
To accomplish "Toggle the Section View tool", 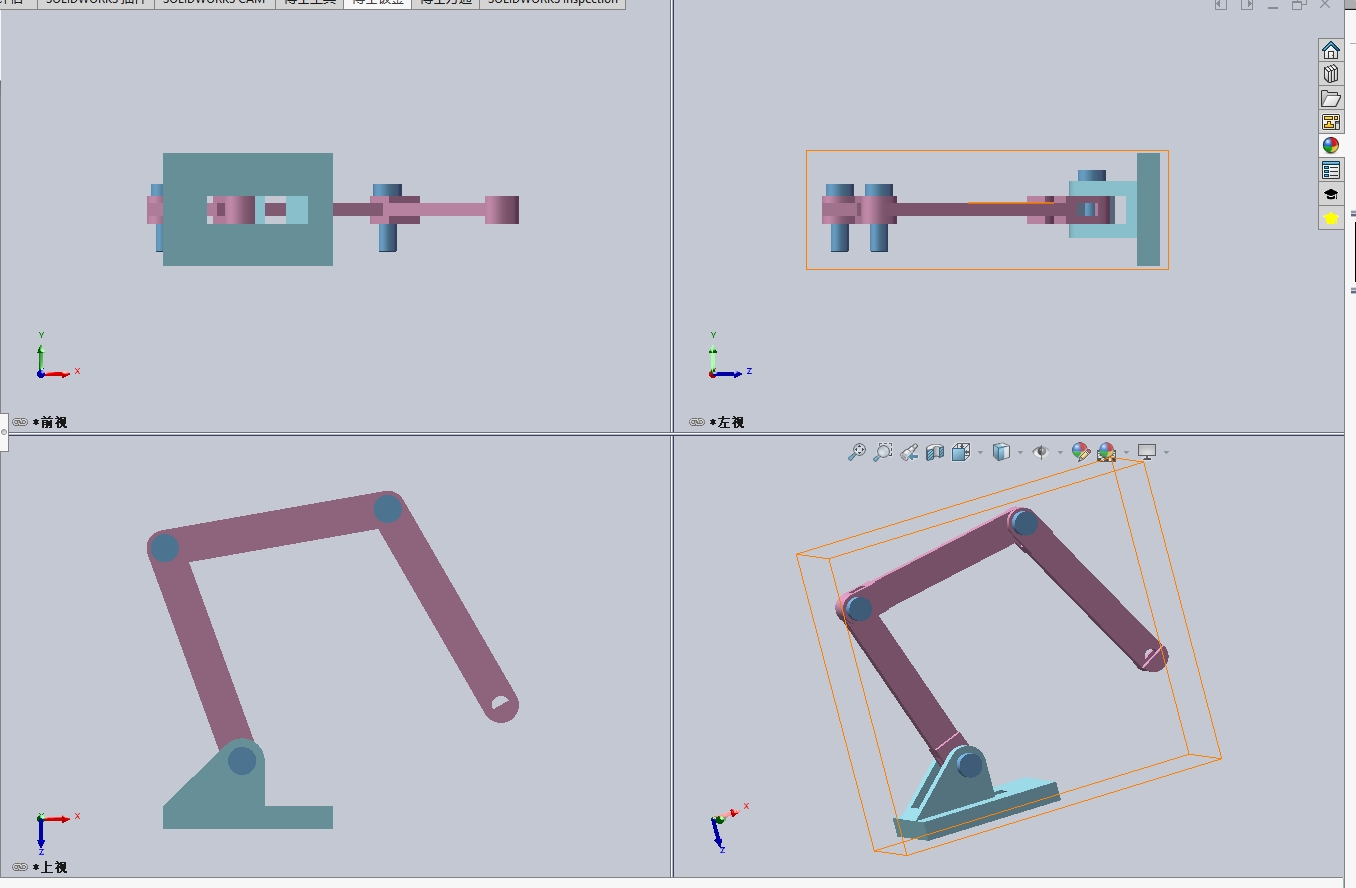I will point(935,452).
